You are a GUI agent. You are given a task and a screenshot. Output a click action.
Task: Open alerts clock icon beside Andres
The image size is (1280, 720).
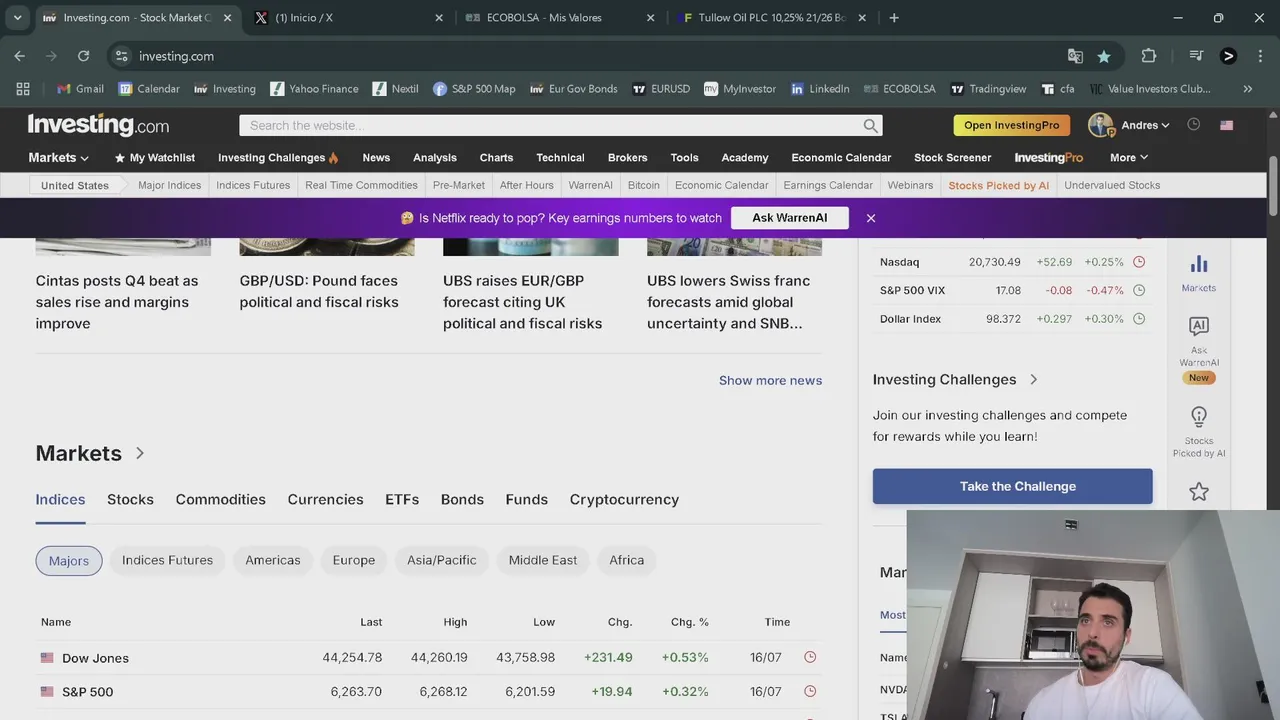(x=1193, y=125)
